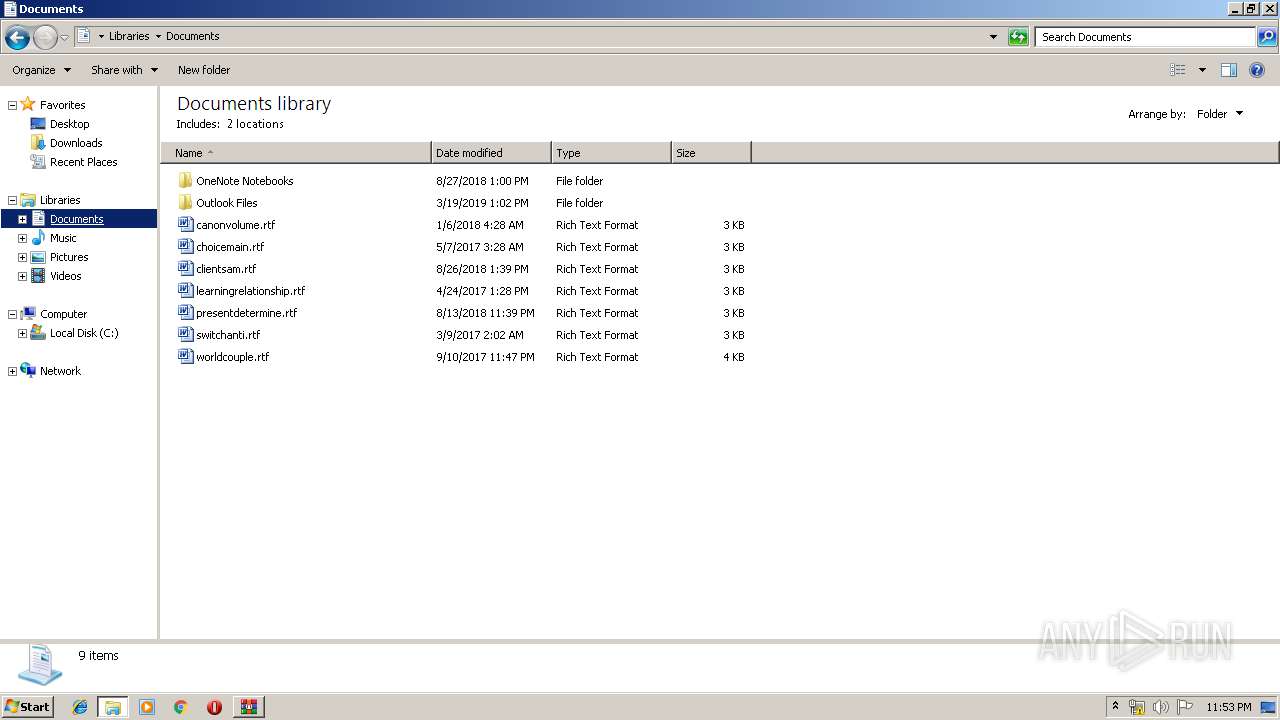The image size is (1280, 720).
Task: Click the New folder button
Action: point(204,70)
